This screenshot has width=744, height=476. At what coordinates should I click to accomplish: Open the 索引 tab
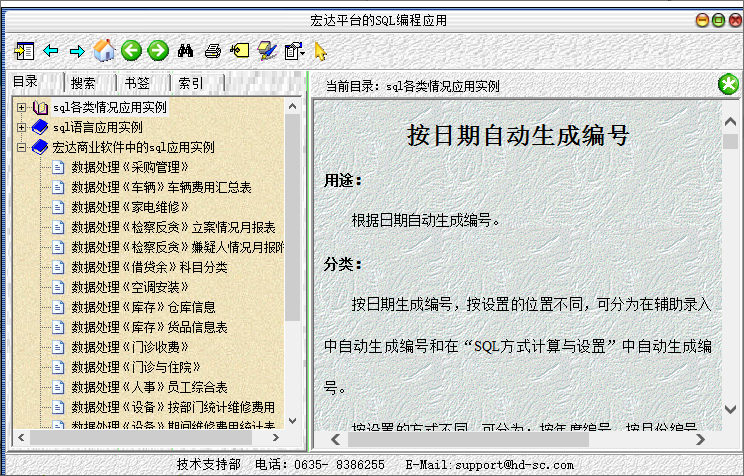[x=191, y=83]
